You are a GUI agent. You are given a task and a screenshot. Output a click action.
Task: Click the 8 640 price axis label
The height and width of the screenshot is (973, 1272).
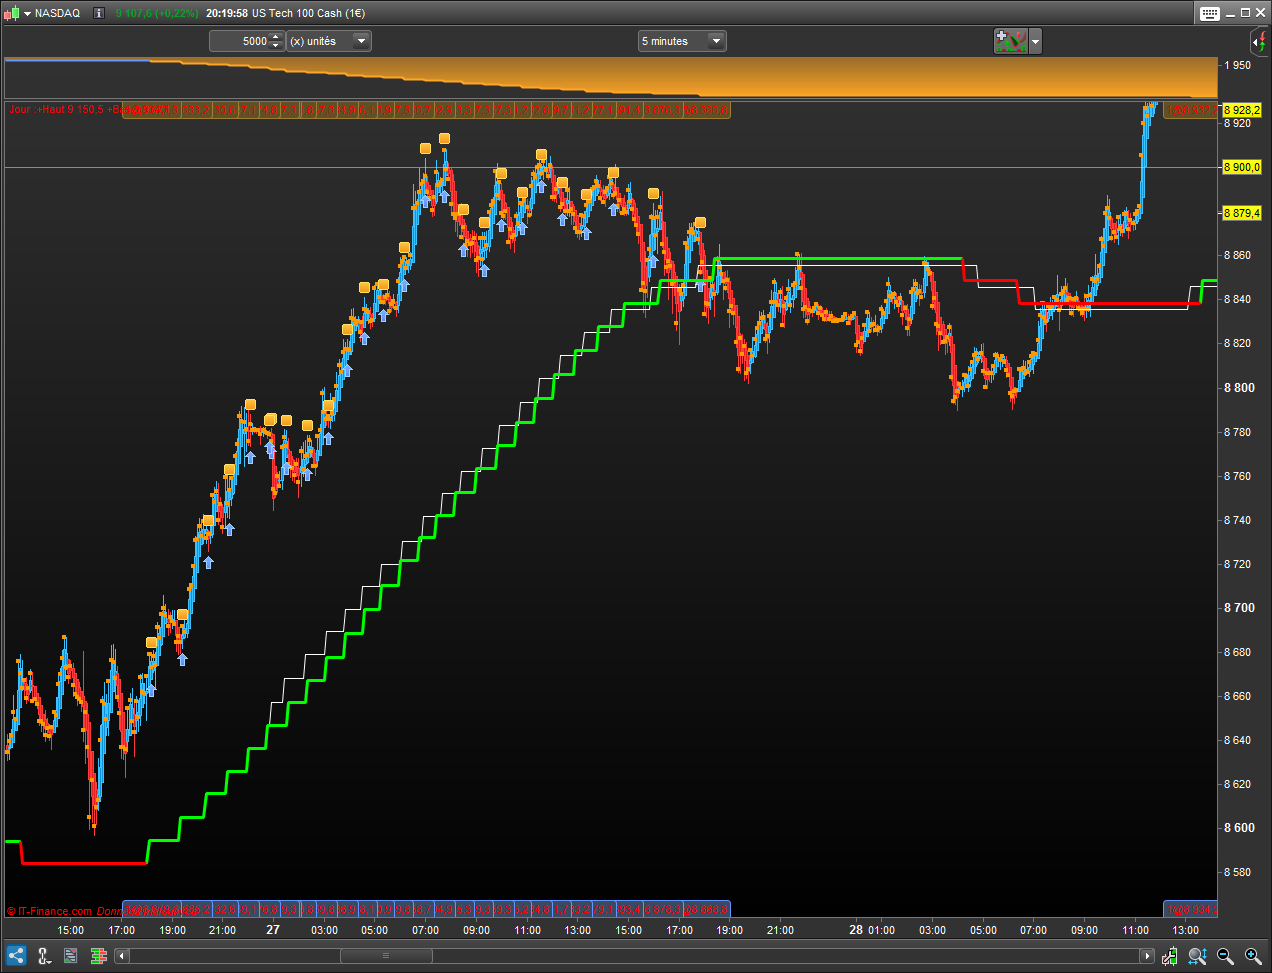pos(1238,740)
